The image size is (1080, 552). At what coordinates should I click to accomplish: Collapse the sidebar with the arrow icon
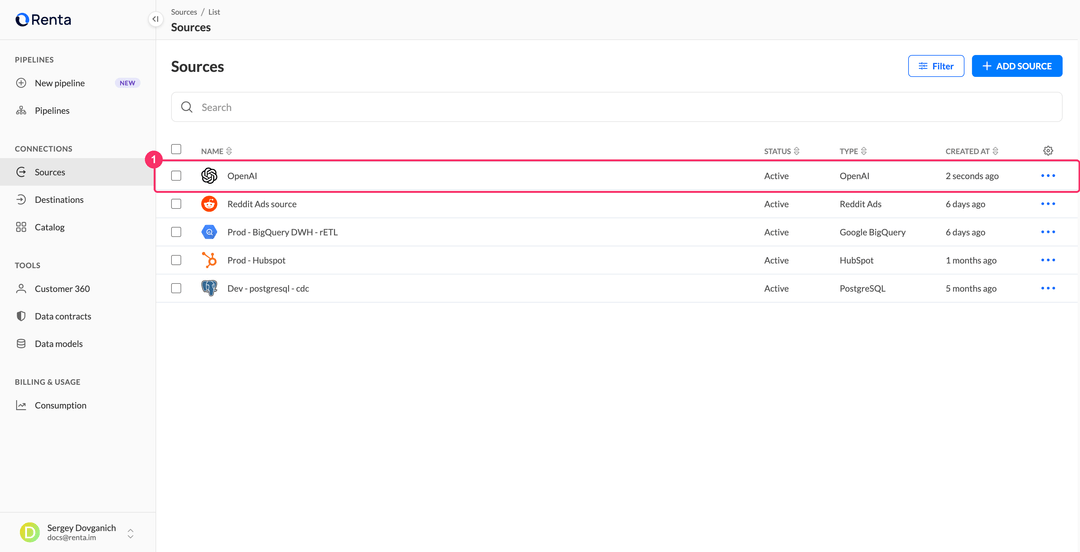156,19
